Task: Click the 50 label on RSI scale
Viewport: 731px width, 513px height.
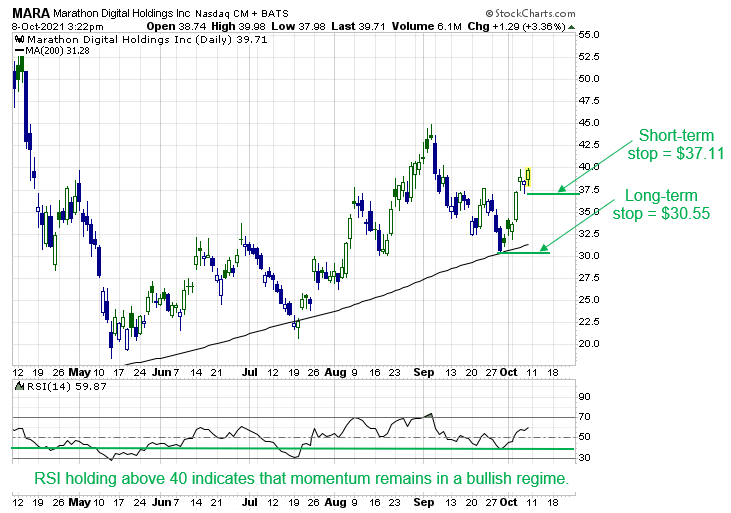Action: point(585,437)
